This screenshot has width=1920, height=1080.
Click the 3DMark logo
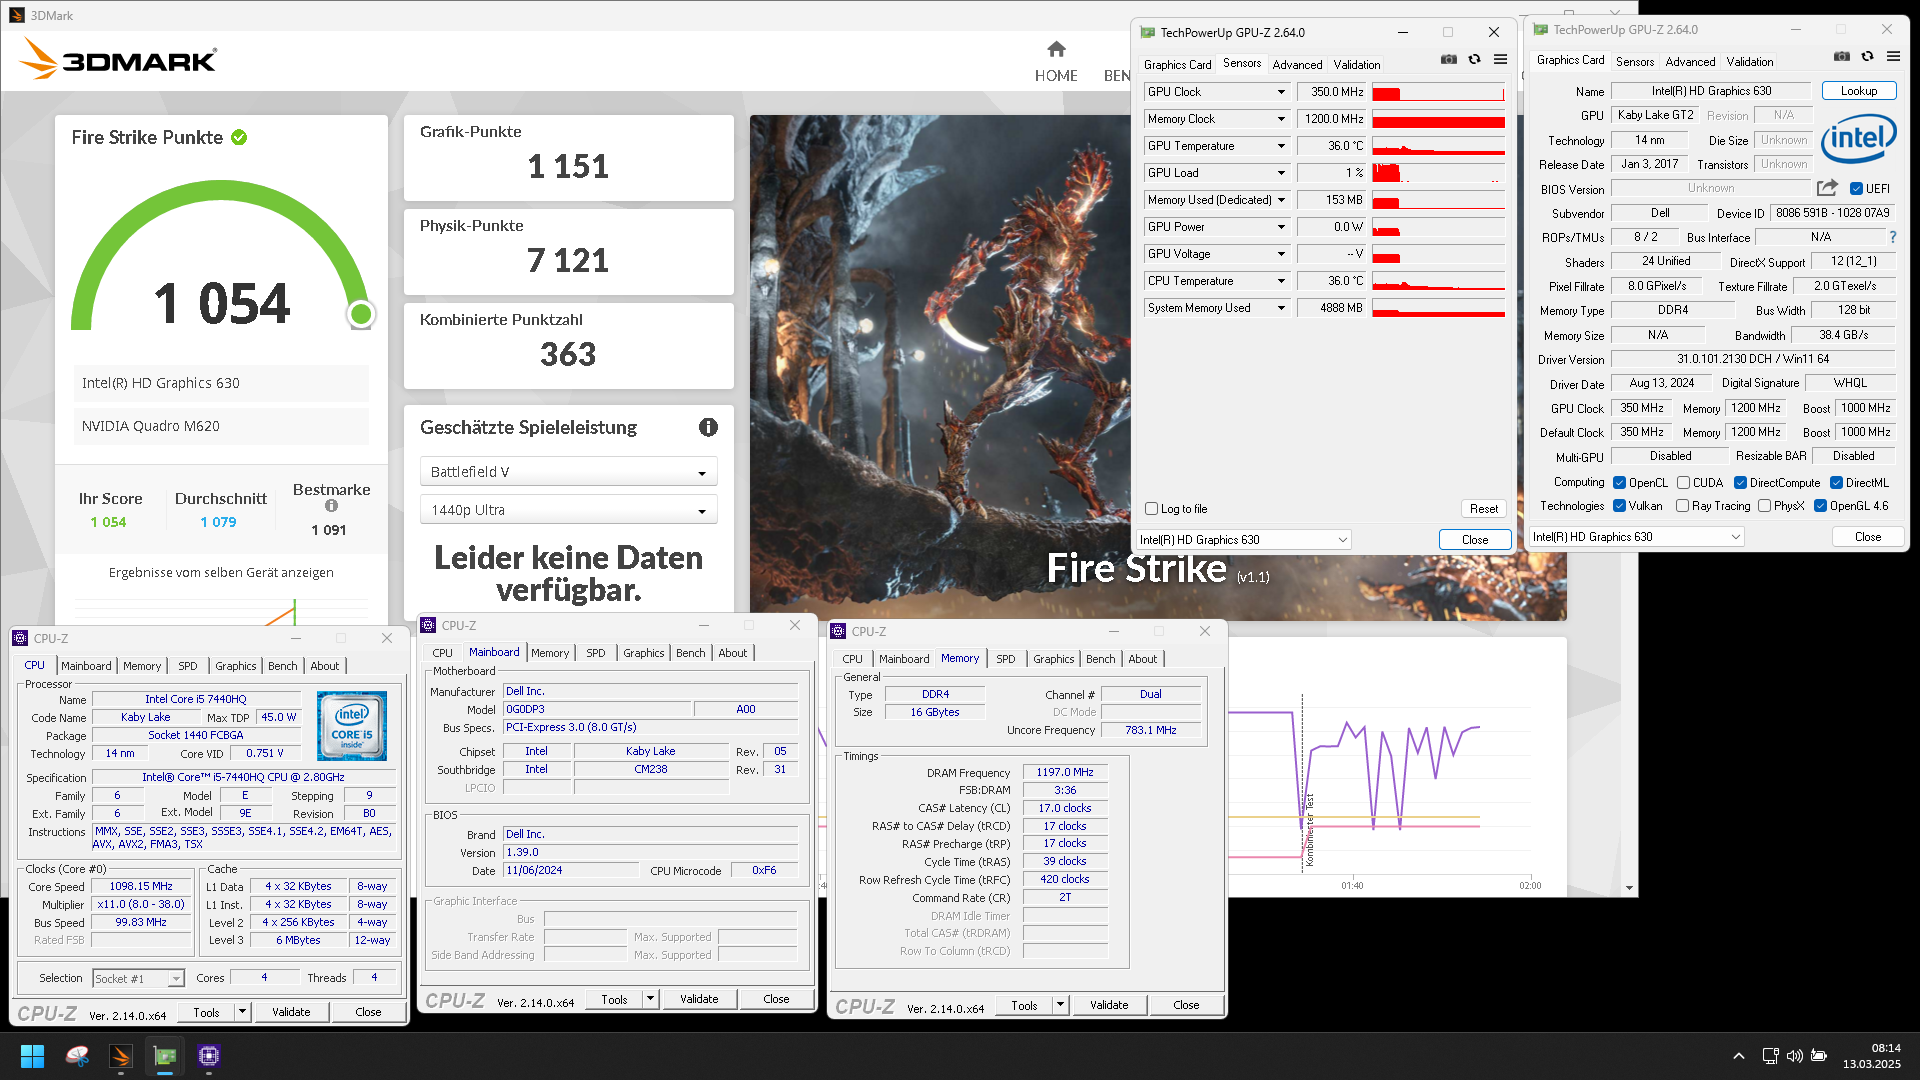117,59
